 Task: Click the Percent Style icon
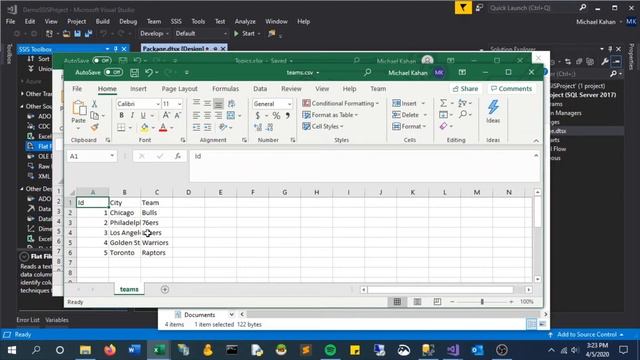click(276, 116)
